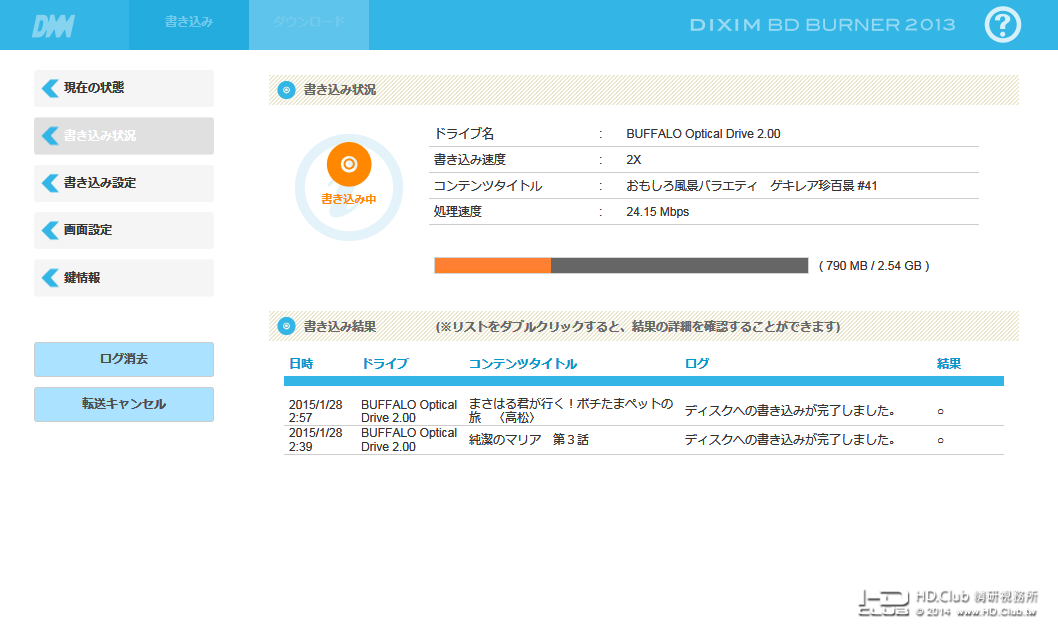The image size is (1058, 632).
Task: Sort results by 日時 column header
Action: (x=301, y=364)
